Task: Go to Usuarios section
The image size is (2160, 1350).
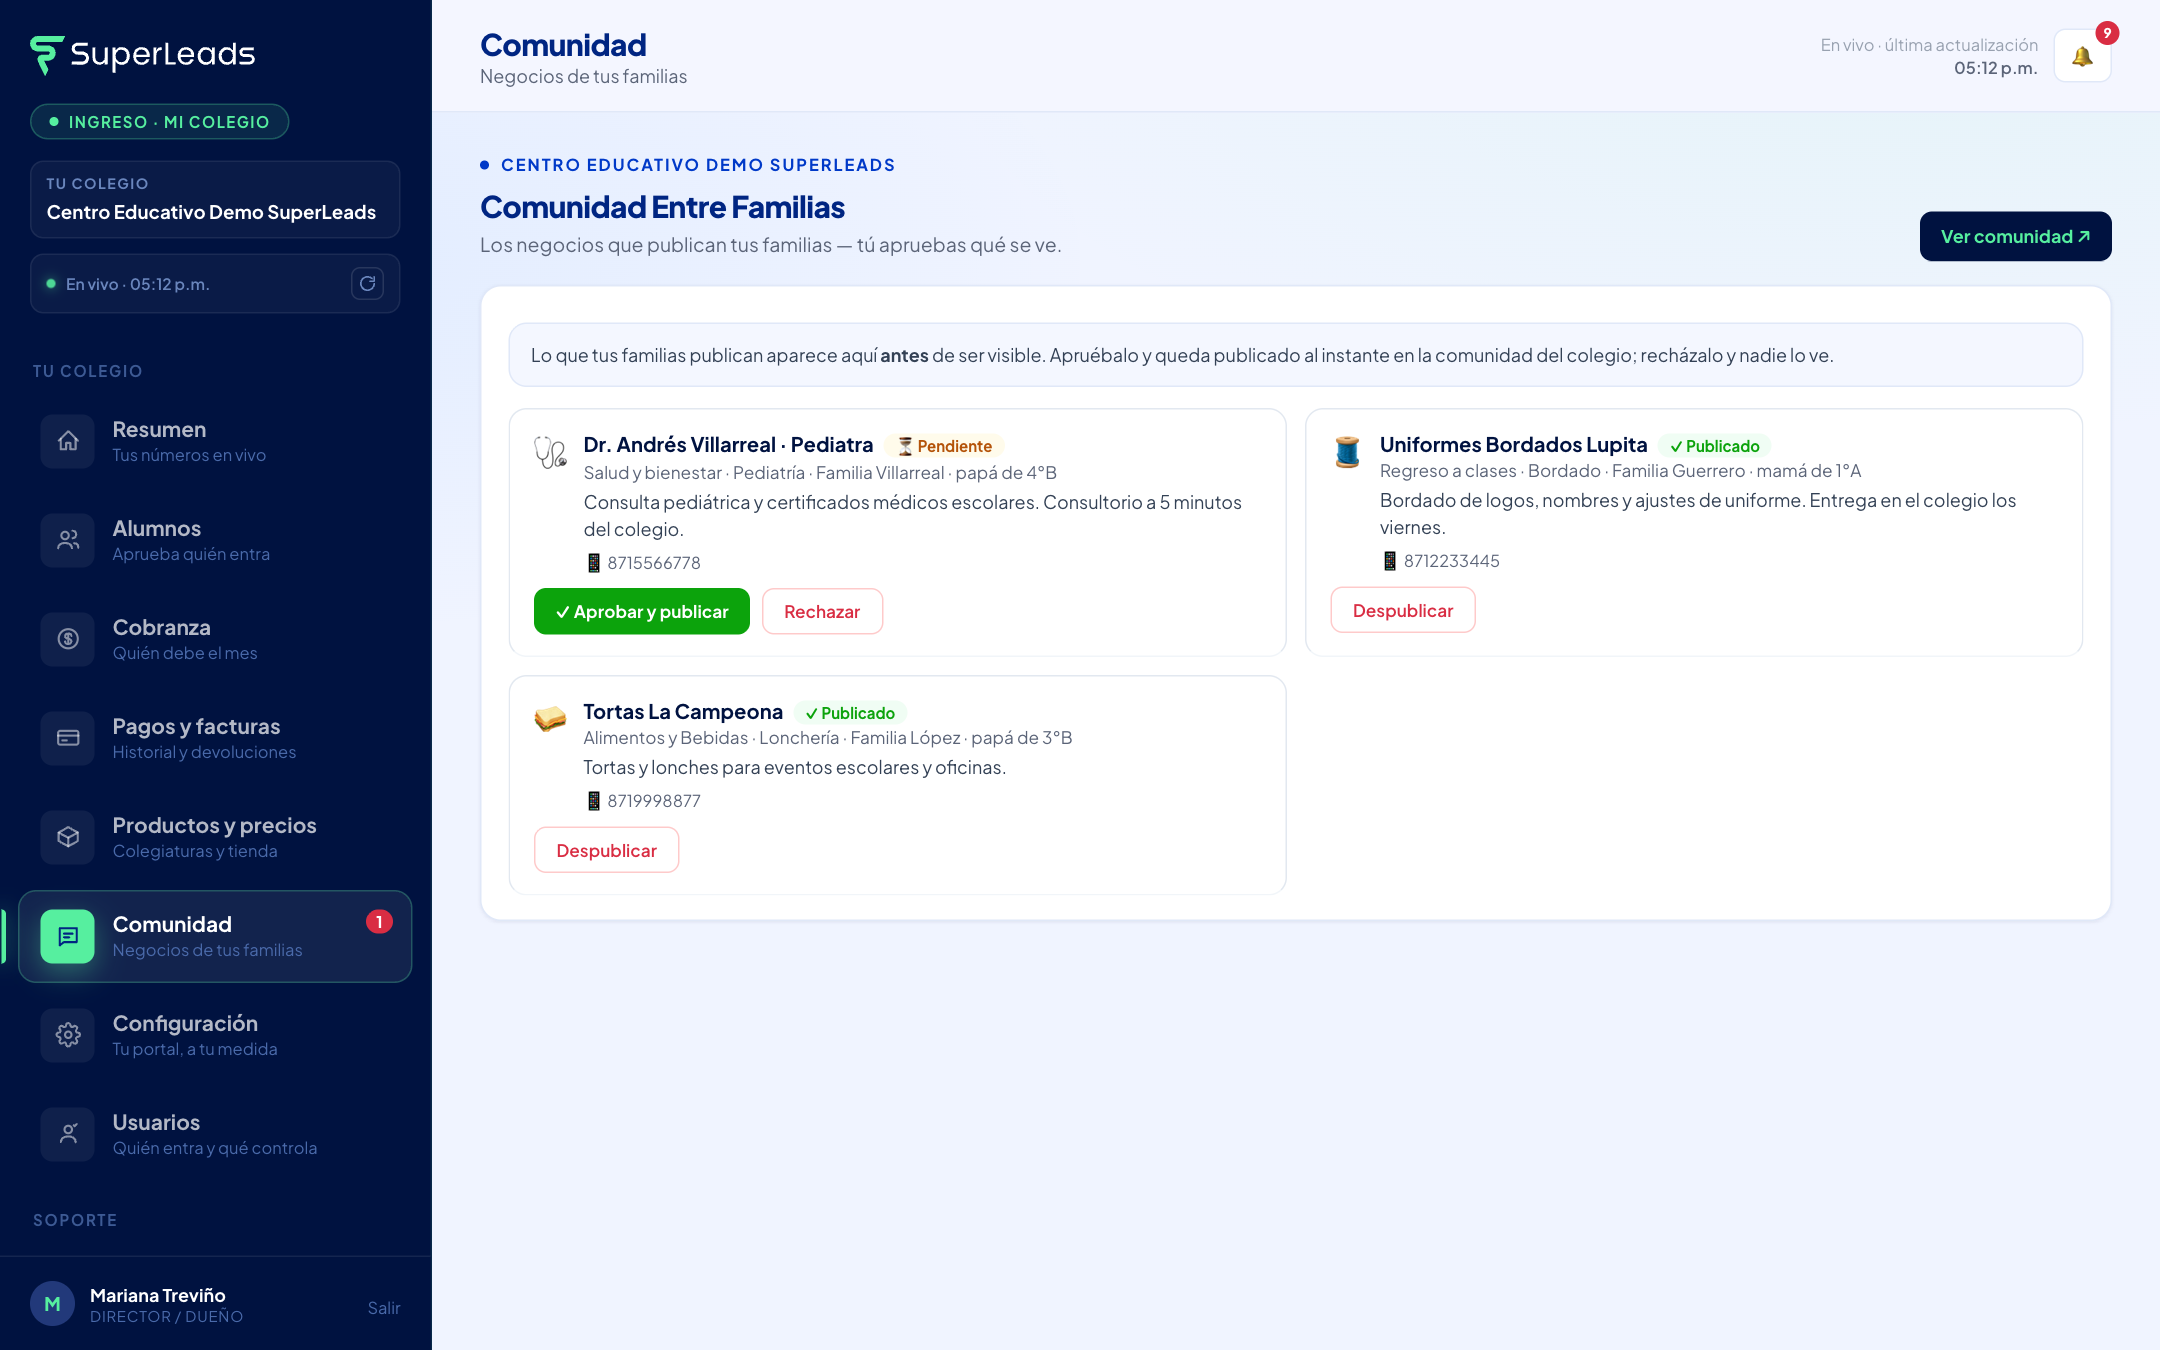Action: (x=215, y=1134)
